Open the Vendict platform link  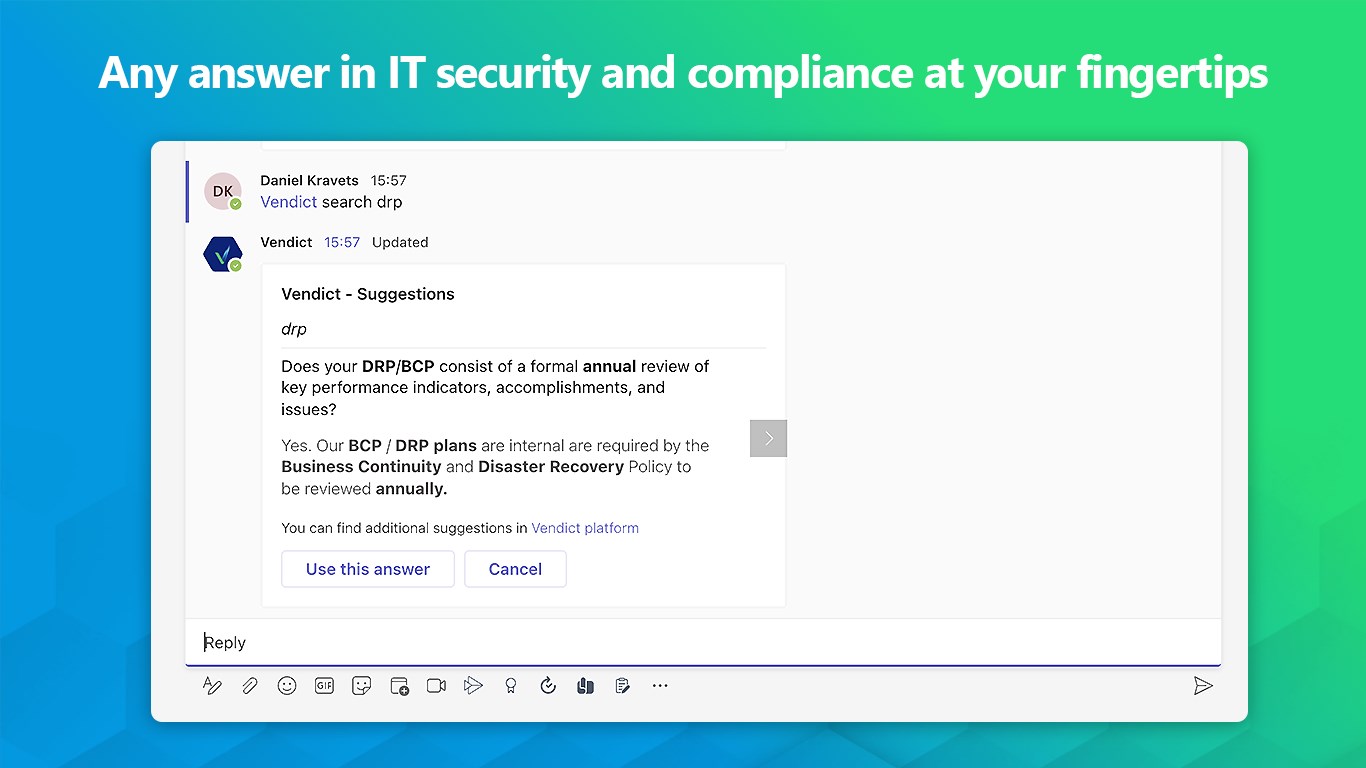click(585, 528)
